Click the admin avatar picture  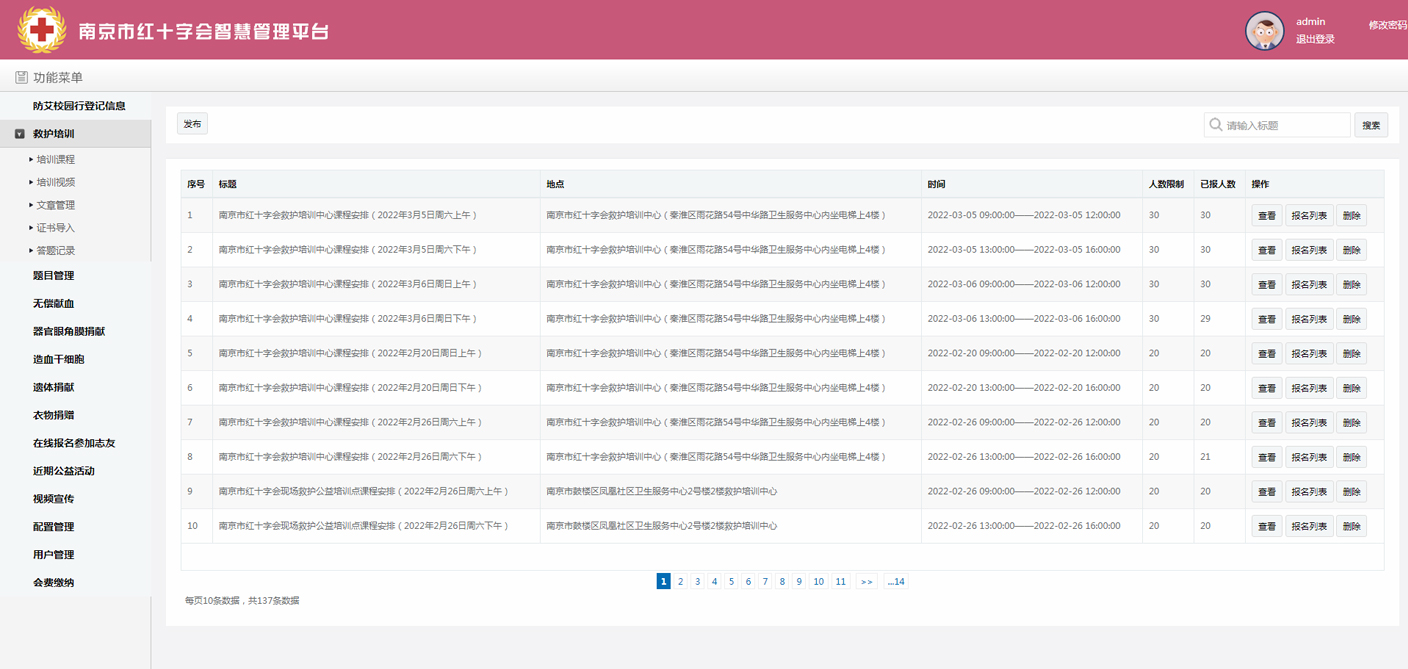click(x=1264, y=31)
